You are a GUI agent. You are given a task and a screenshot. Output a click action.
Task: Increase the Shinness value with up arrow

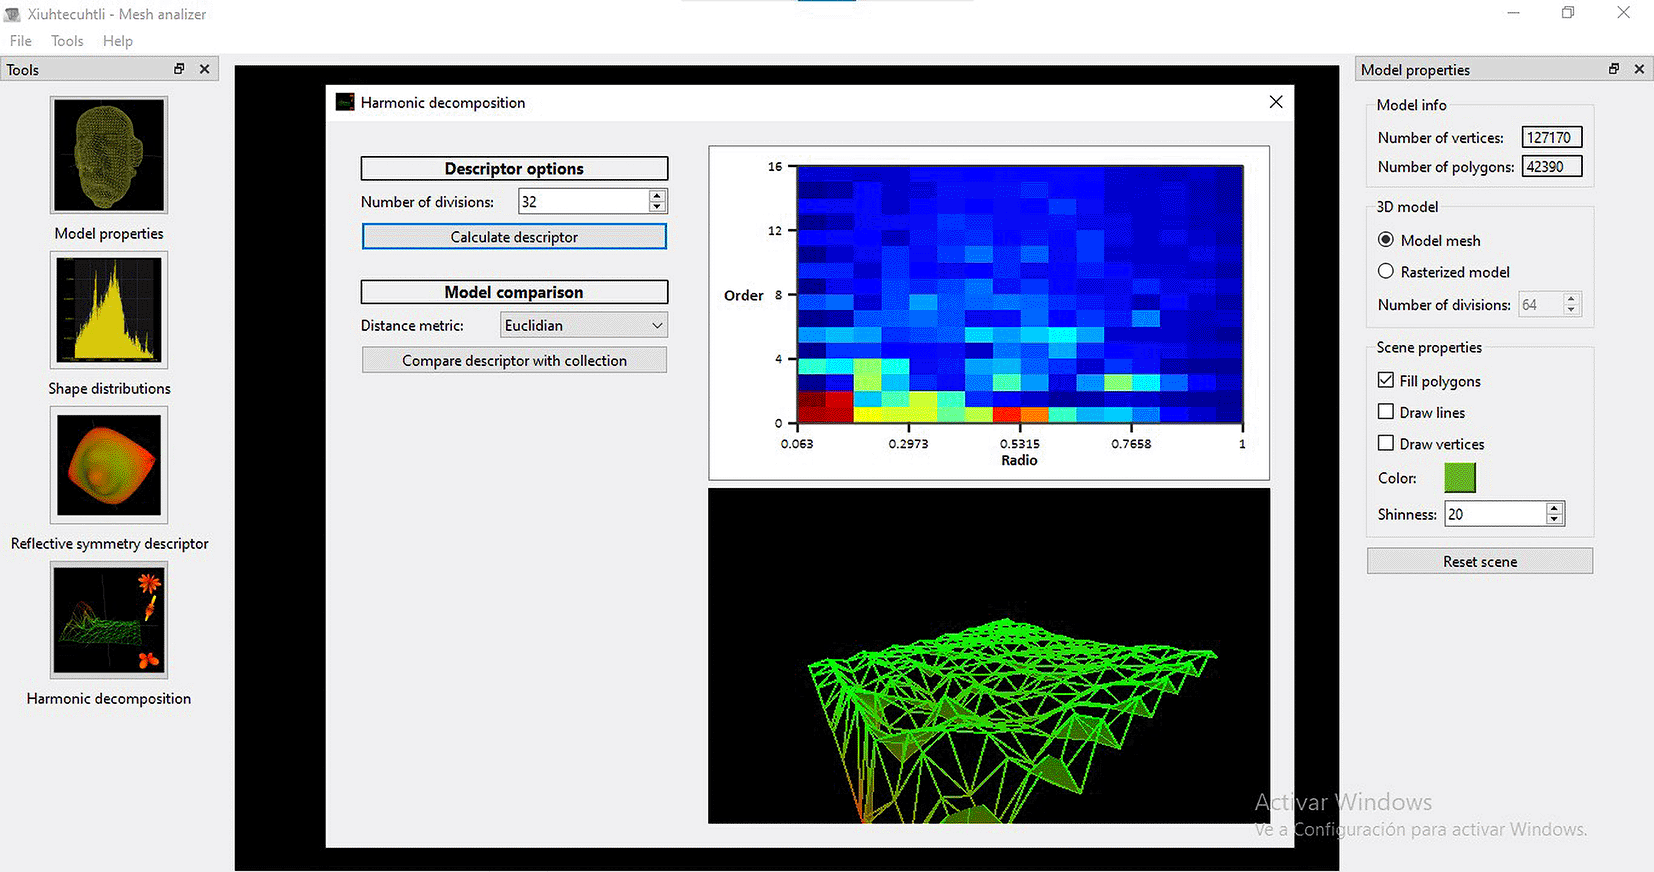click(x=1554, y=508)
